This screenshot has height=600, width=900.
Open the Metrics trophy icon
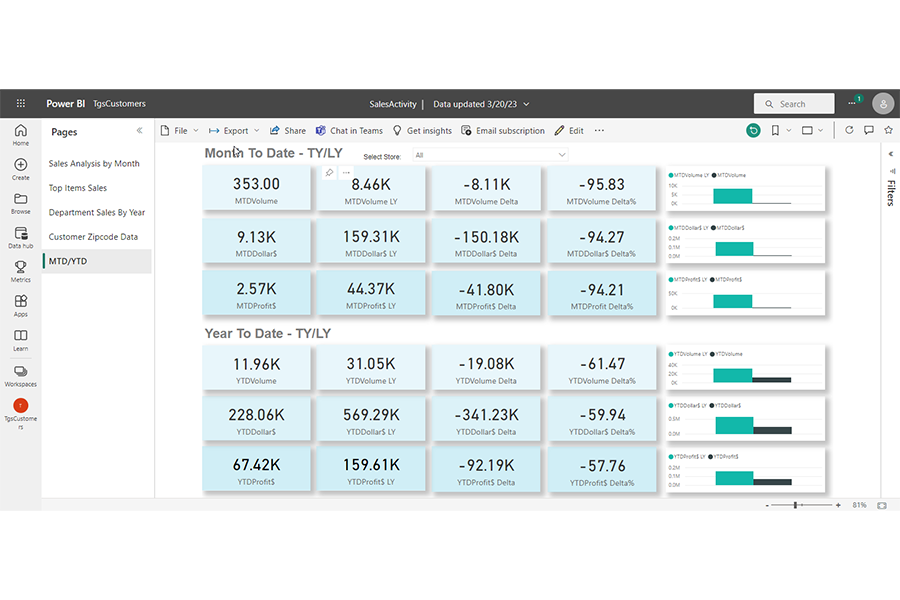(x=21, y=271)
